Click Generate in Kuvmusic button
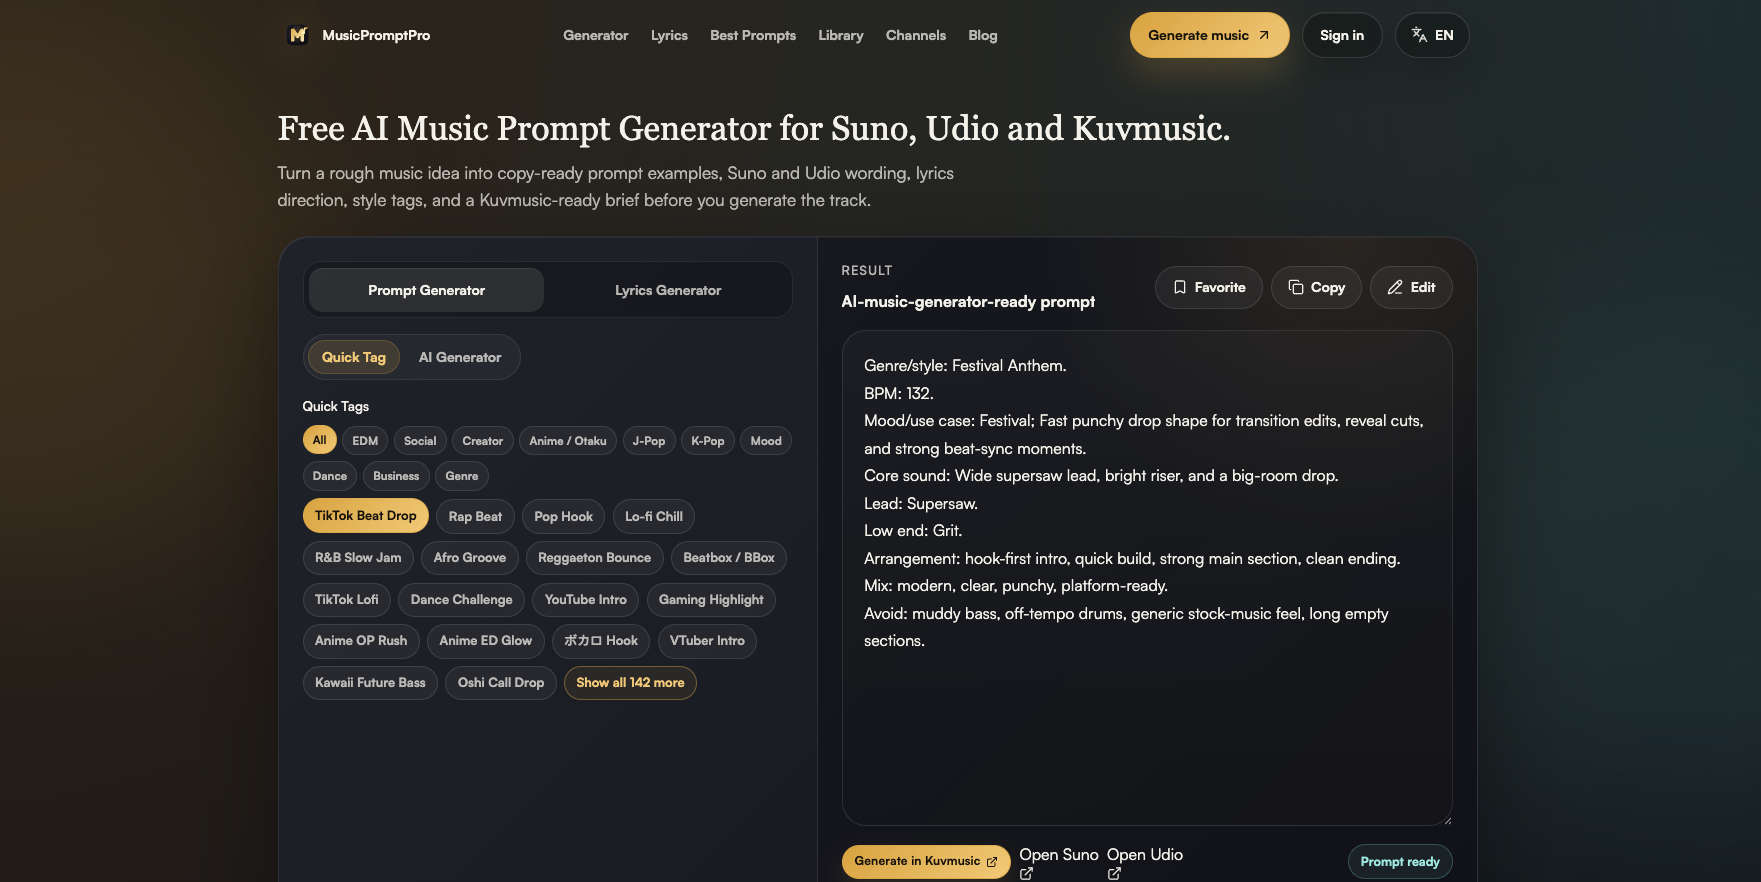1761x882 pixels. pyautogui.click(x=926, y=861)
